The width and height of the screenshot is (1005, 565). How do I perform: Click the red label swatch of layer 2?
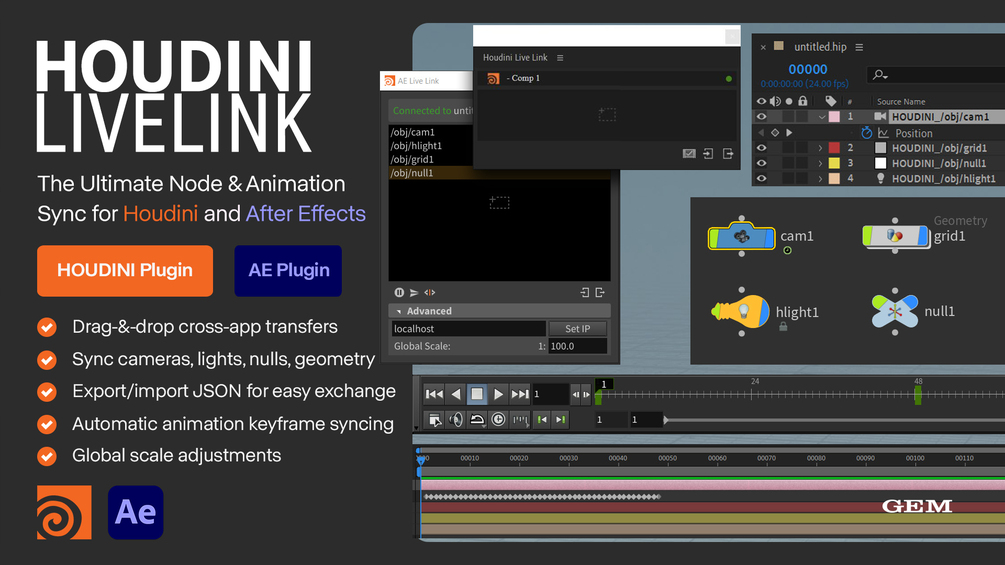click(834, 148)
